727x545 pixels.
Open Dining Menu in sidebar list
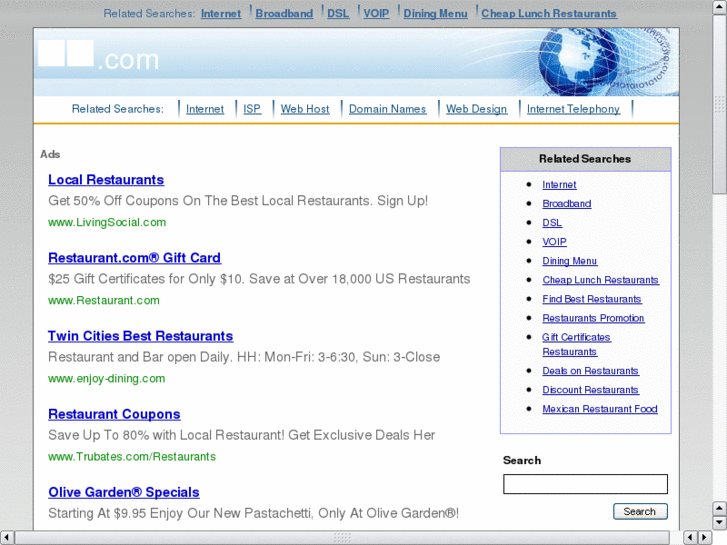(x=570, y=261)
